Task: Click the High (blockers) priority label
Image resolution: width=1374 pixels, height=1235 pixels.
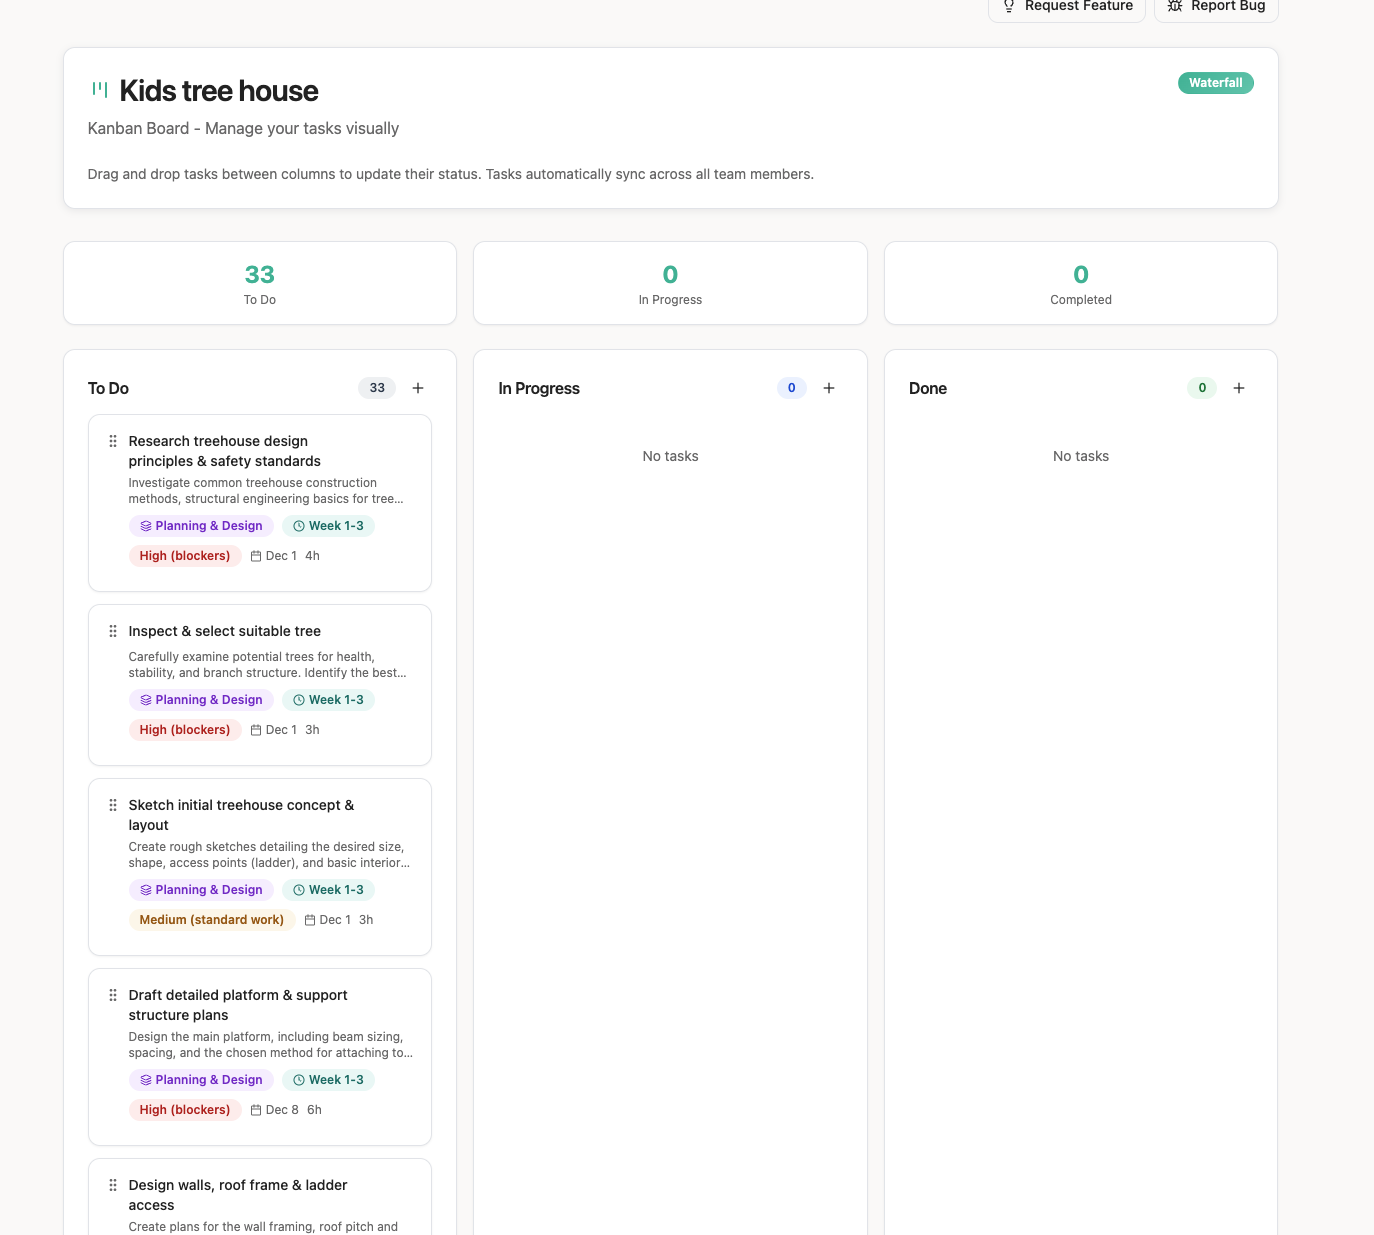Action: click(x=185, y=555)
